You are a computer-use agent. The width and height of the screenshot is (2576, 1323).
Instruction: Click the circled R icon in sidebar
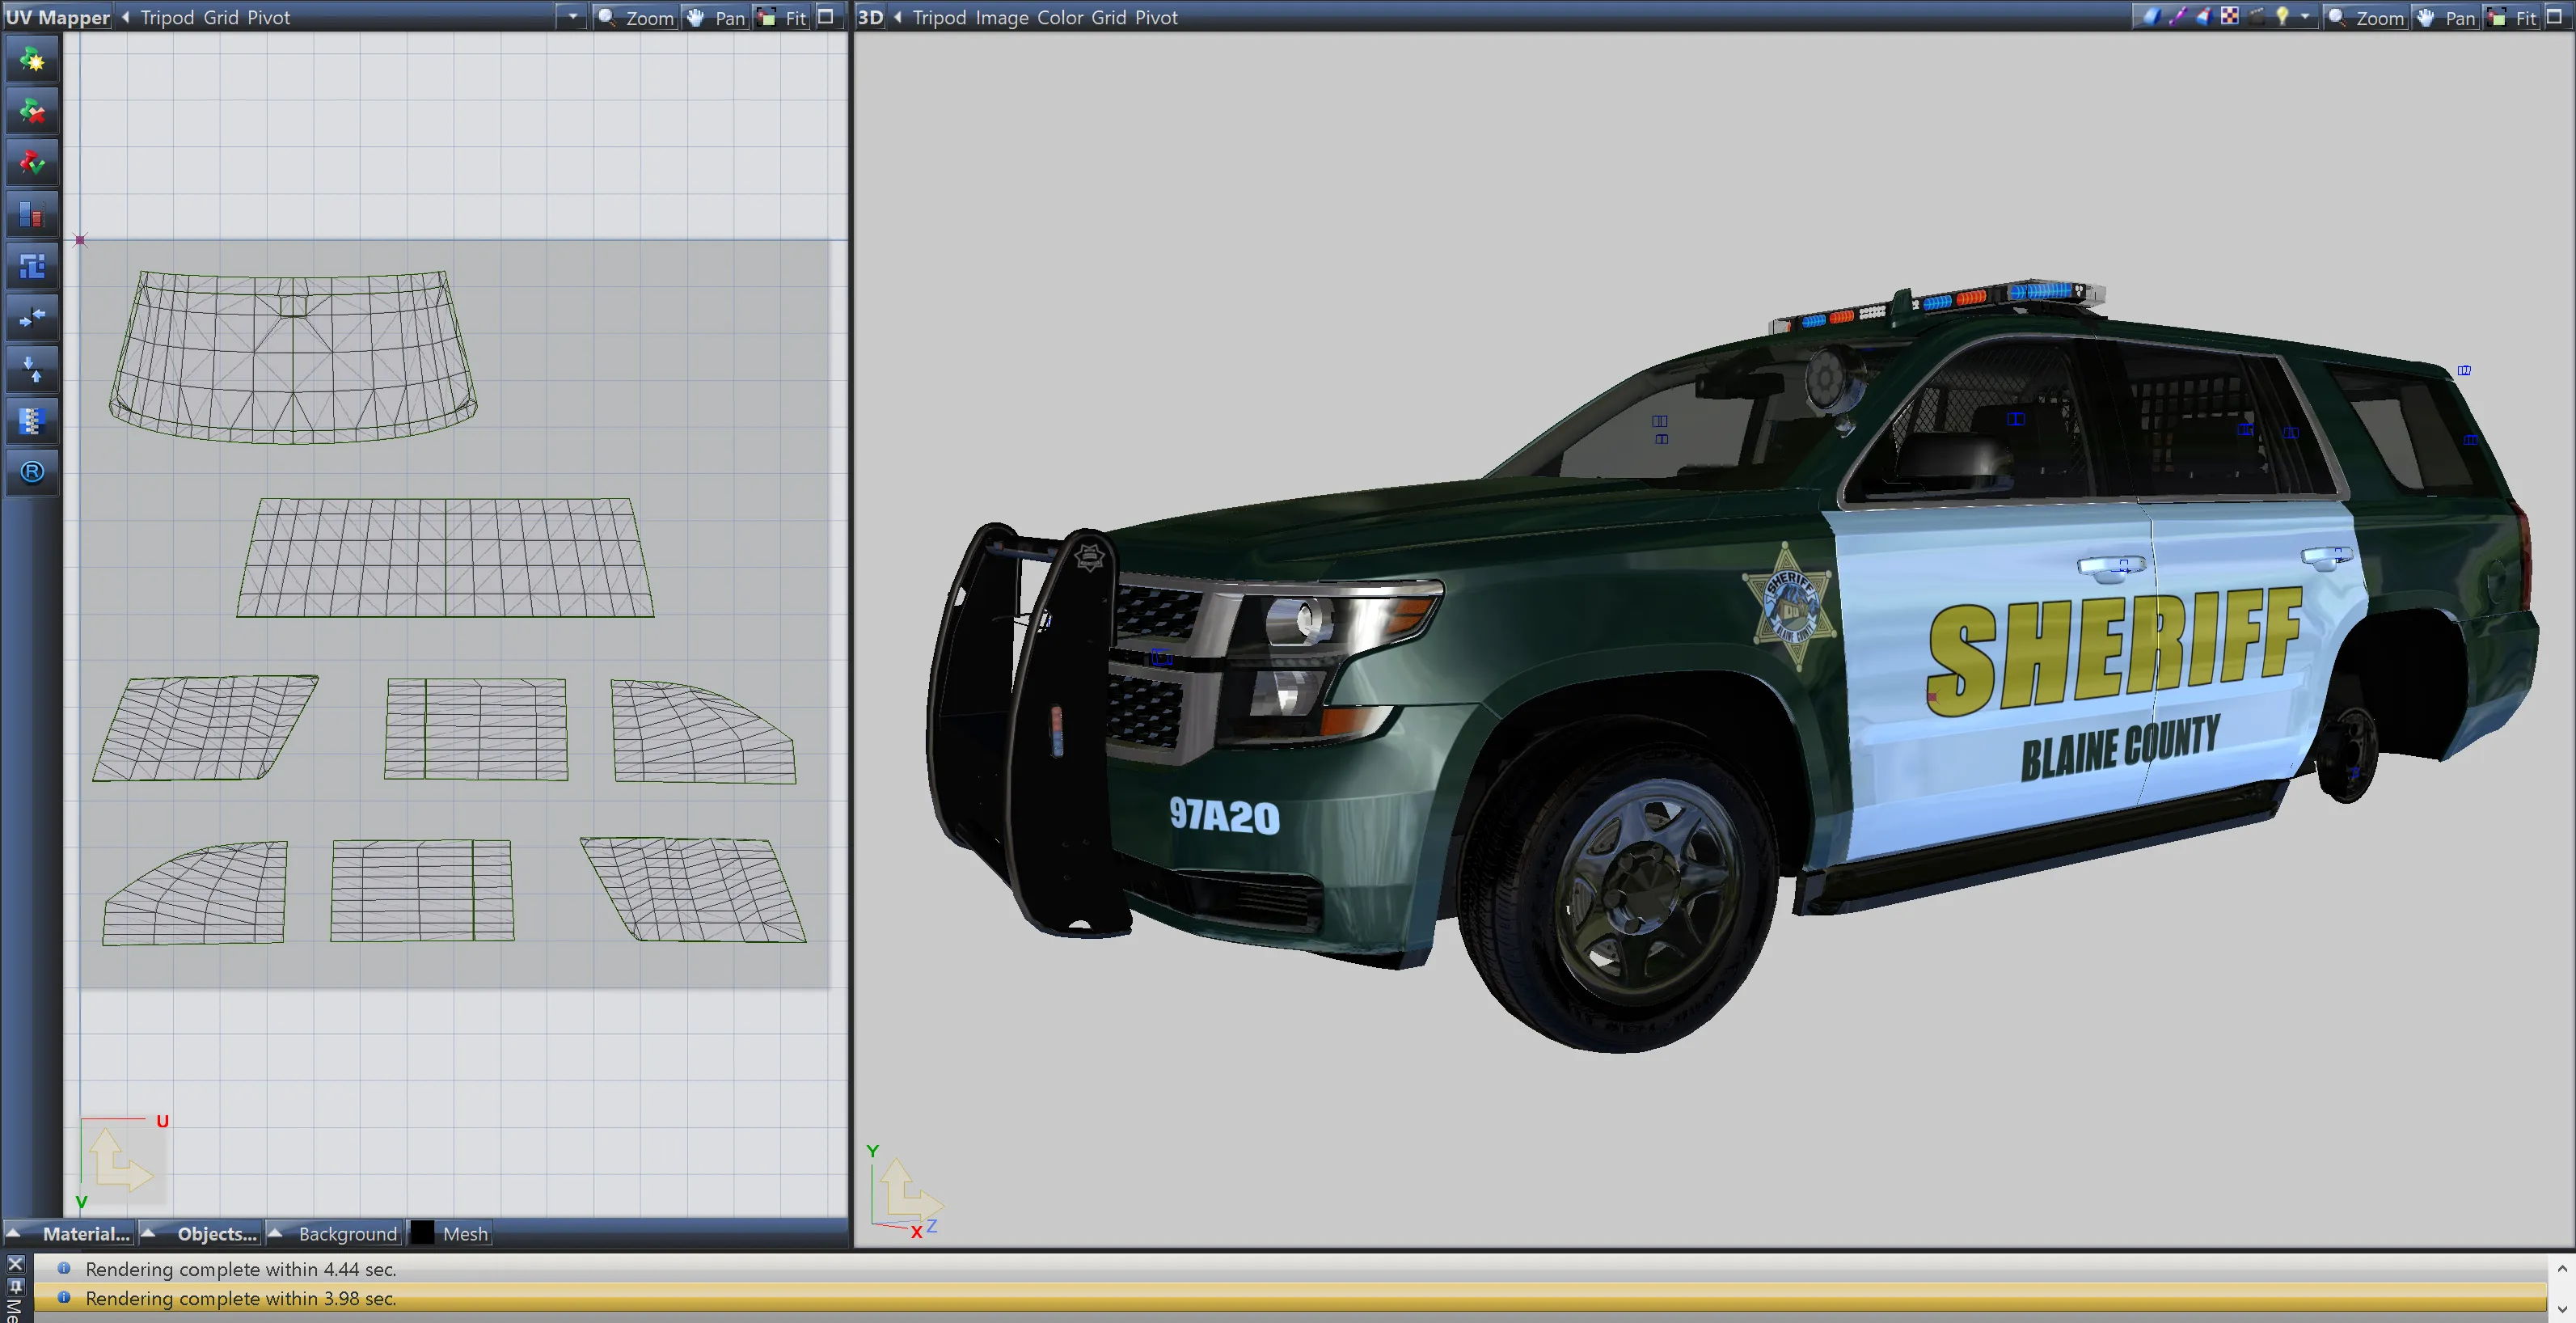pos(32,472)
